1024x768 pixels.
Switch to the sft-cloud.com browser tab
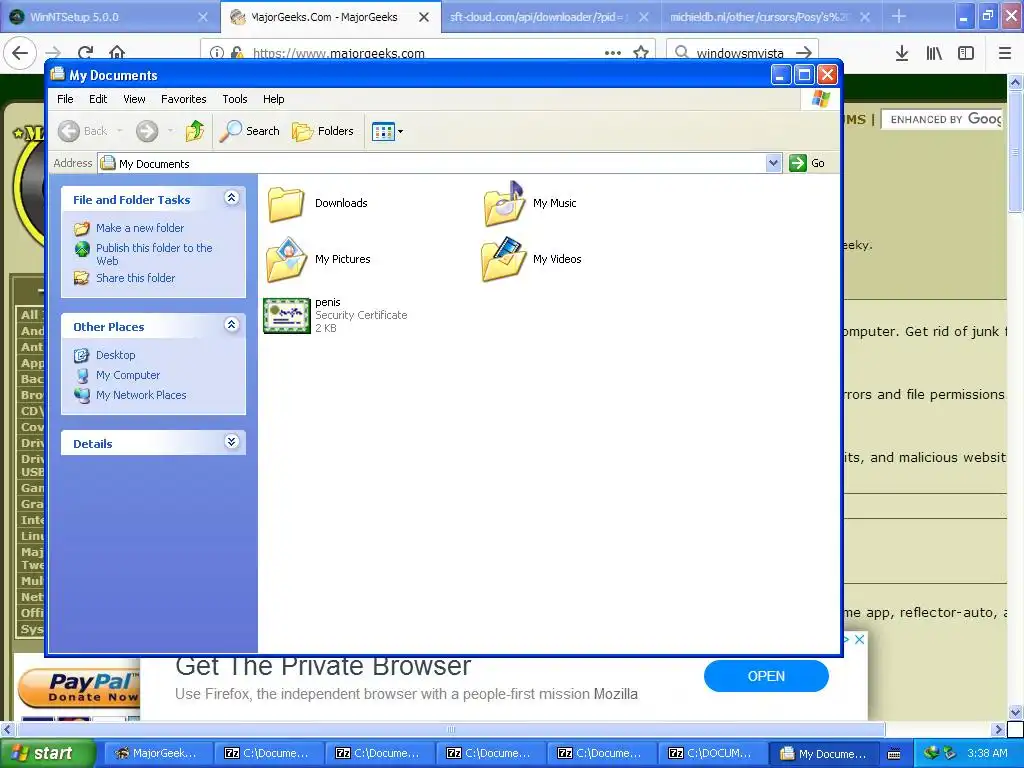549,17
